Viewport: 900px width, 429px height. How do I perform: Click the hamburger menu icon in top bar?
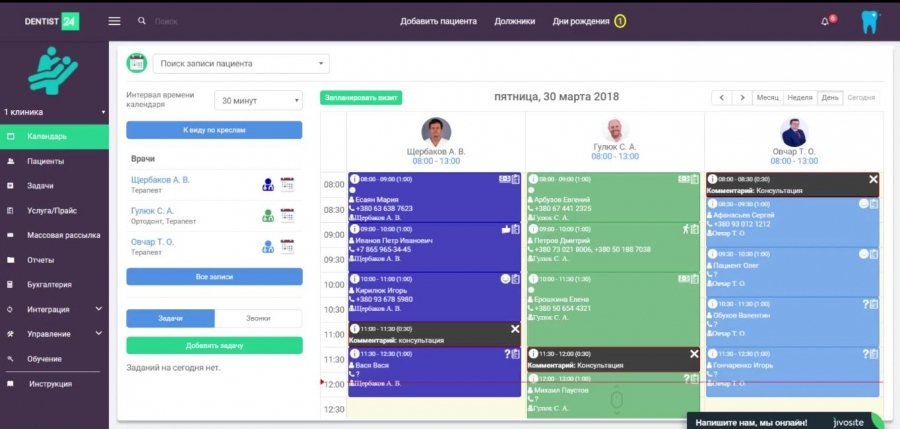pos(114,21)
